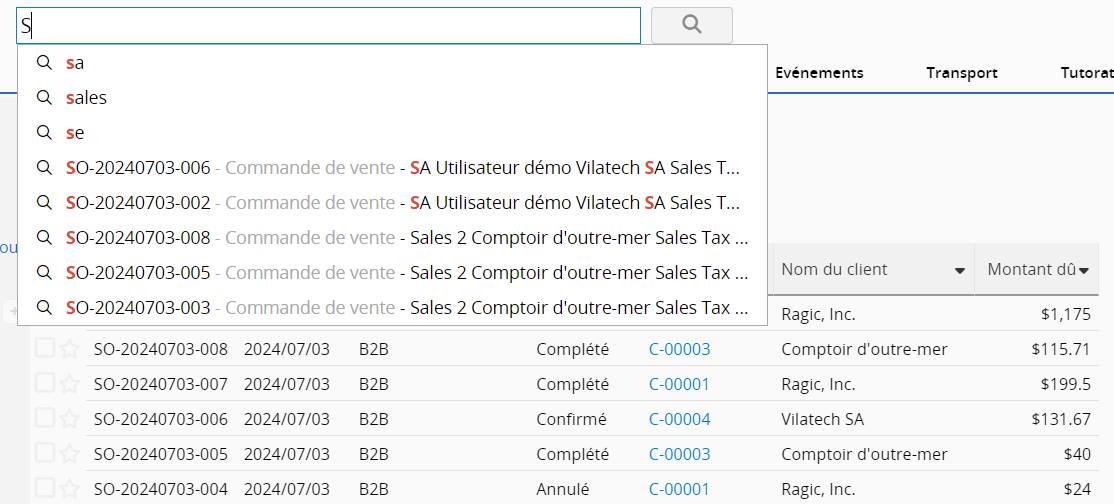
Task: Expand the 'Nom du client' column dropdown
Action: click(x=960, y=271)
